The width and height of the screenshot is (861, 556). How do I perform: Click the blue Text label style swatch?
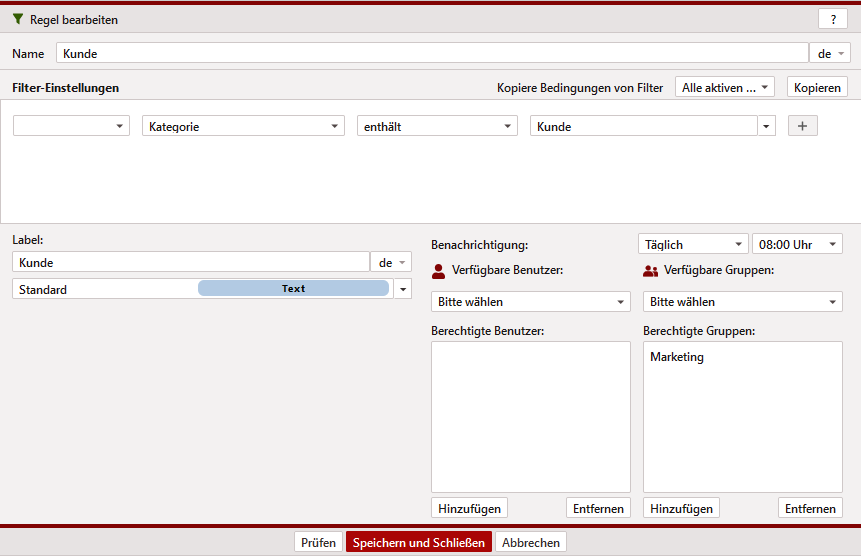[293, 288]
